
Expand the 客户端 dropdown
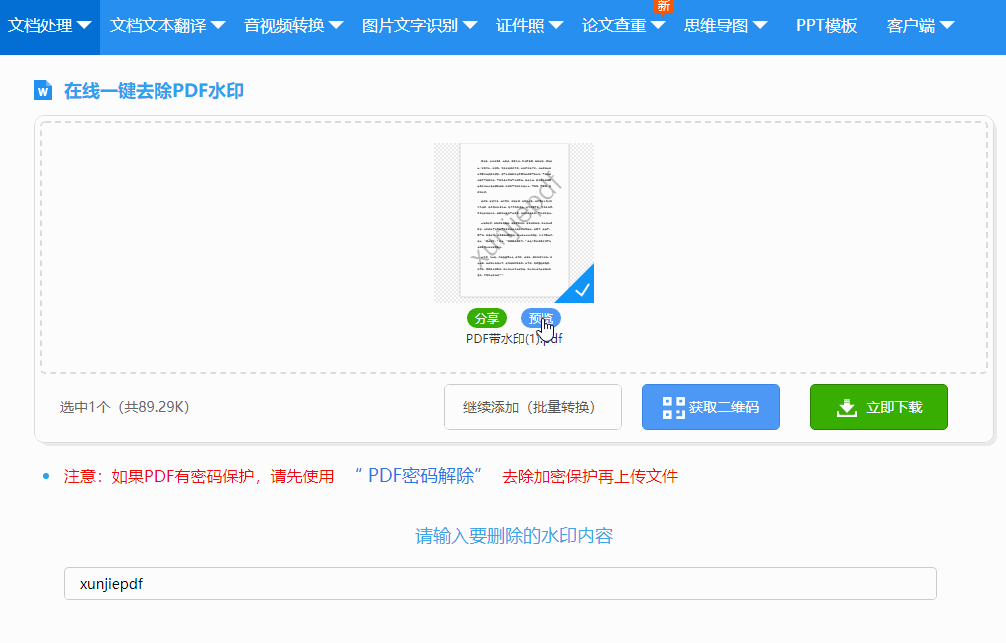tap(920, 25)
